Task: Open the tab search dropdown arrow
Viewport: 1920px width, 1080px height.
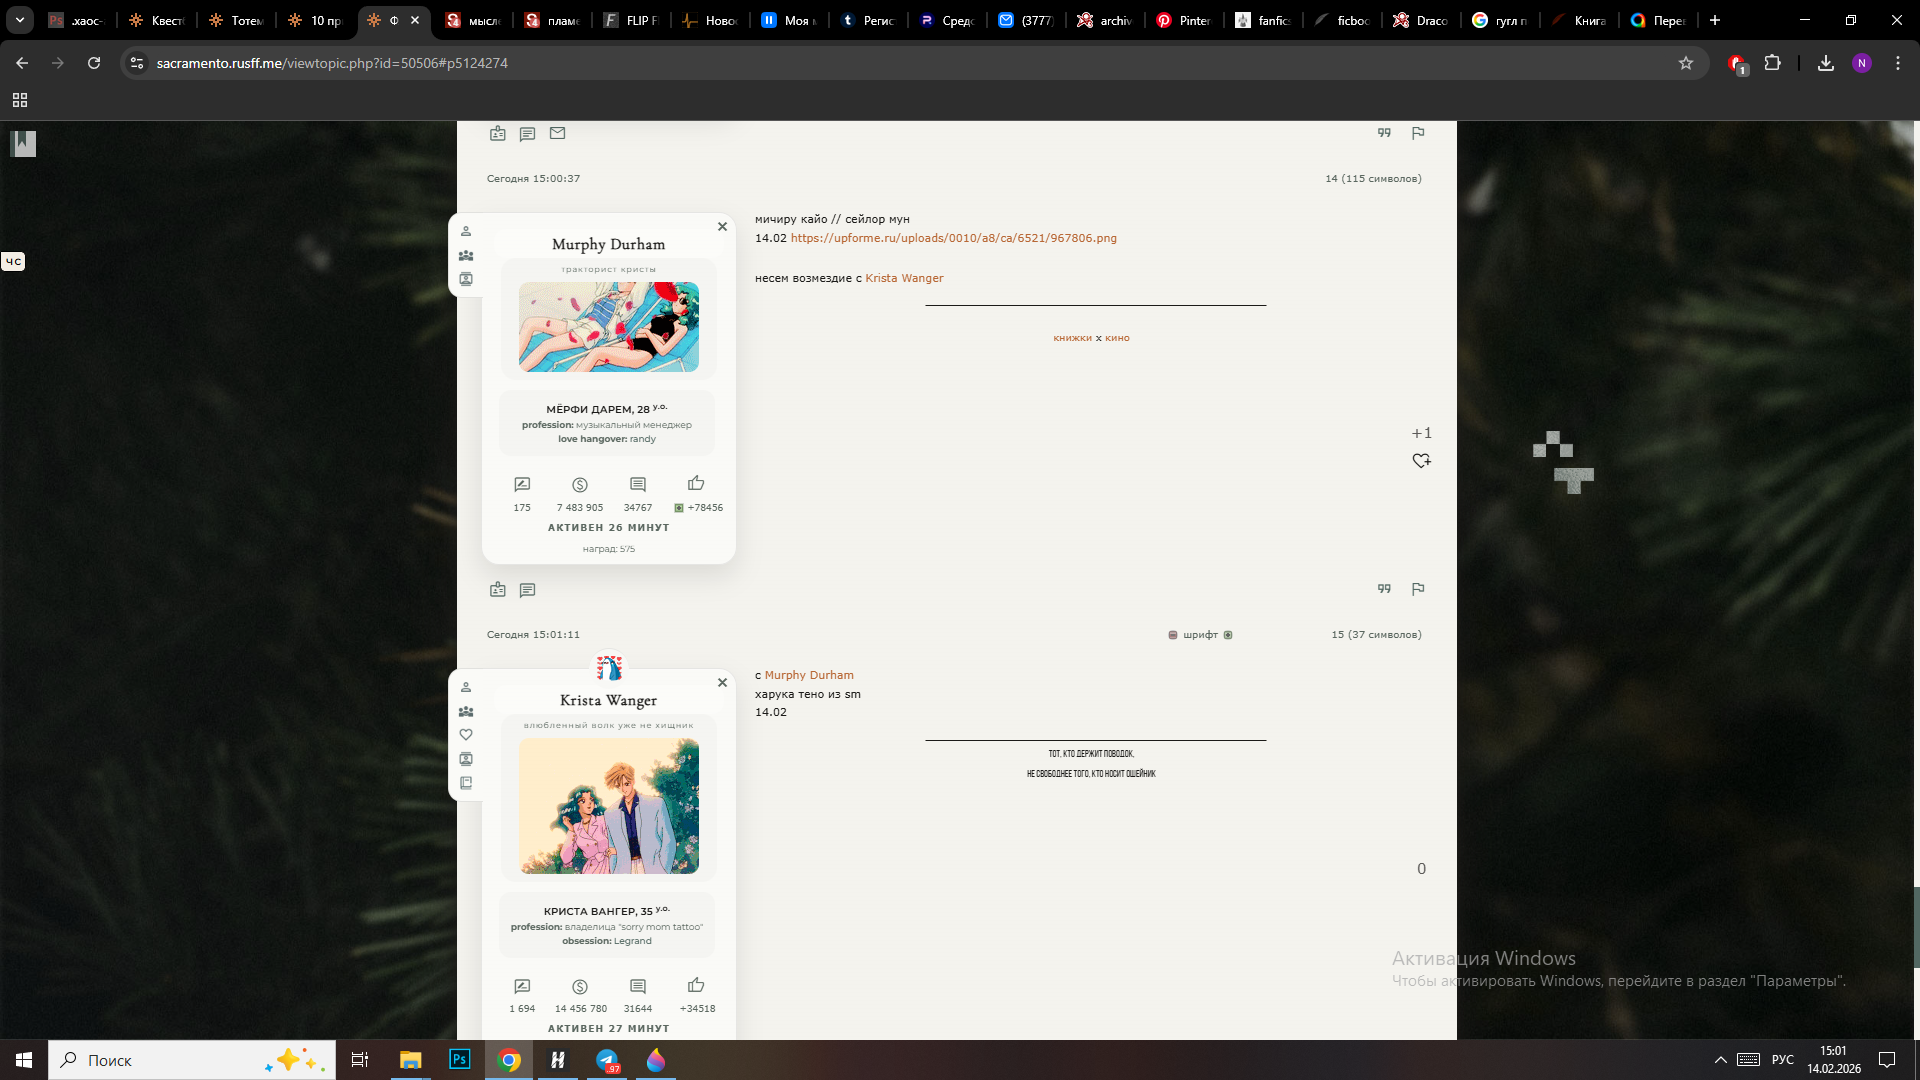Action: (19, 20)
